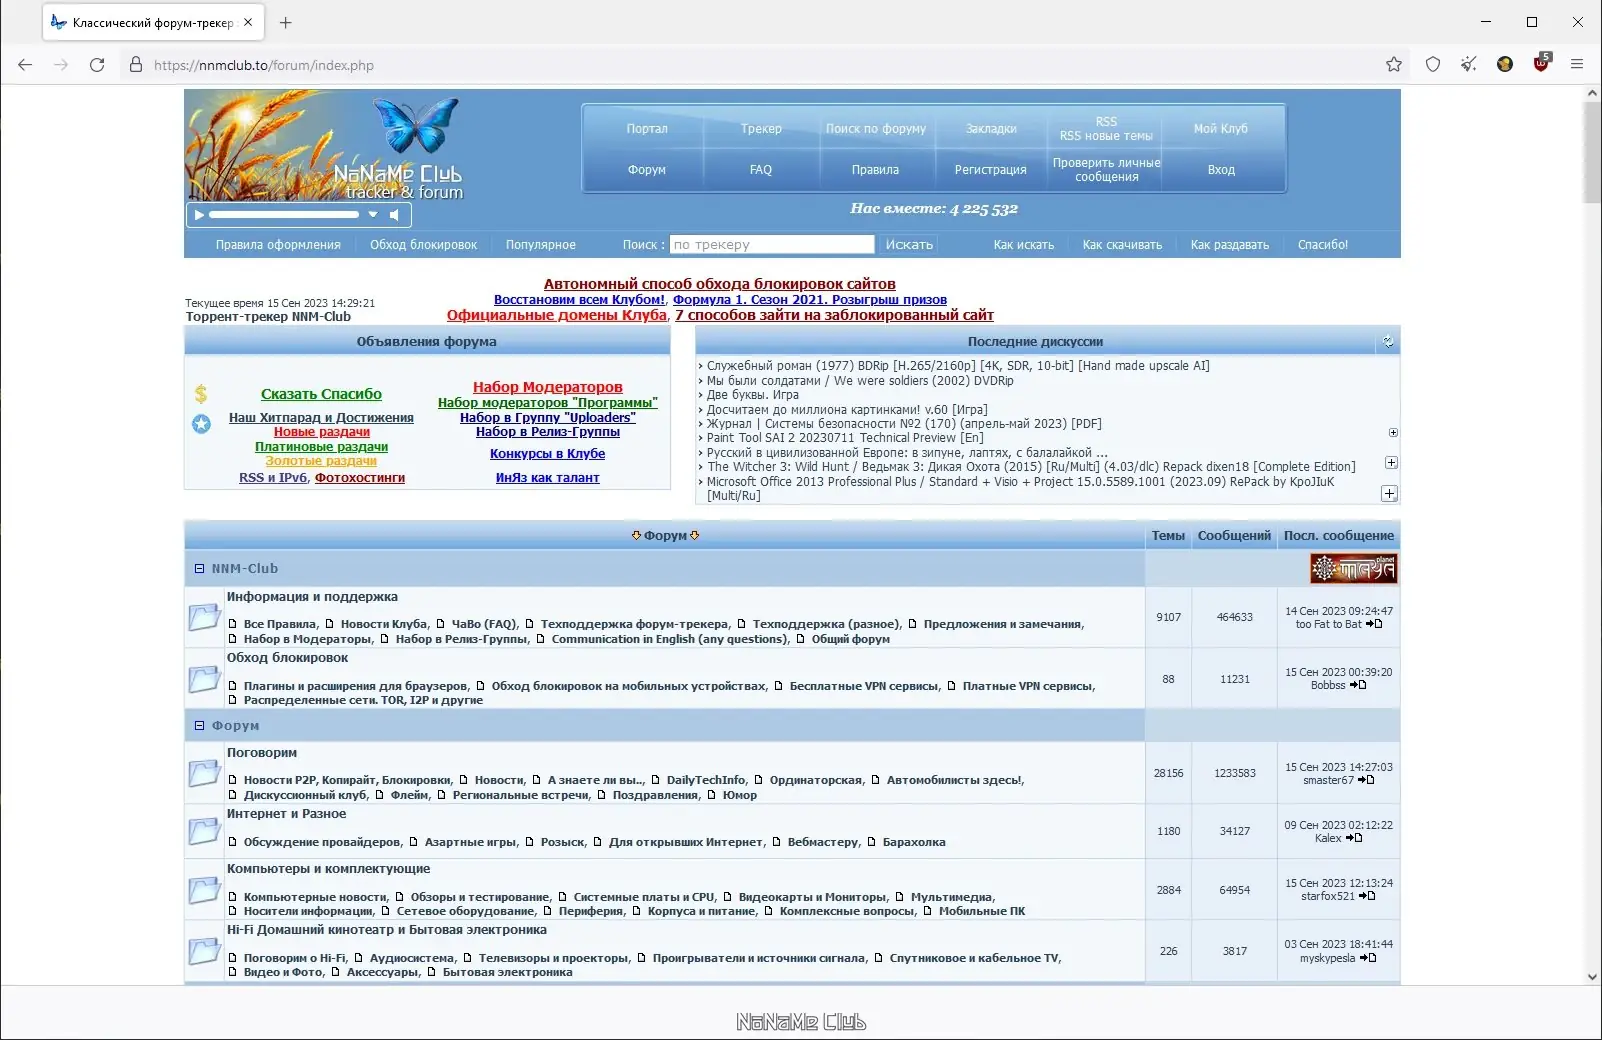Click the largest plus icon beside the discussions list
The height and width of the screenshot is (1040, 1602).
1389,494
